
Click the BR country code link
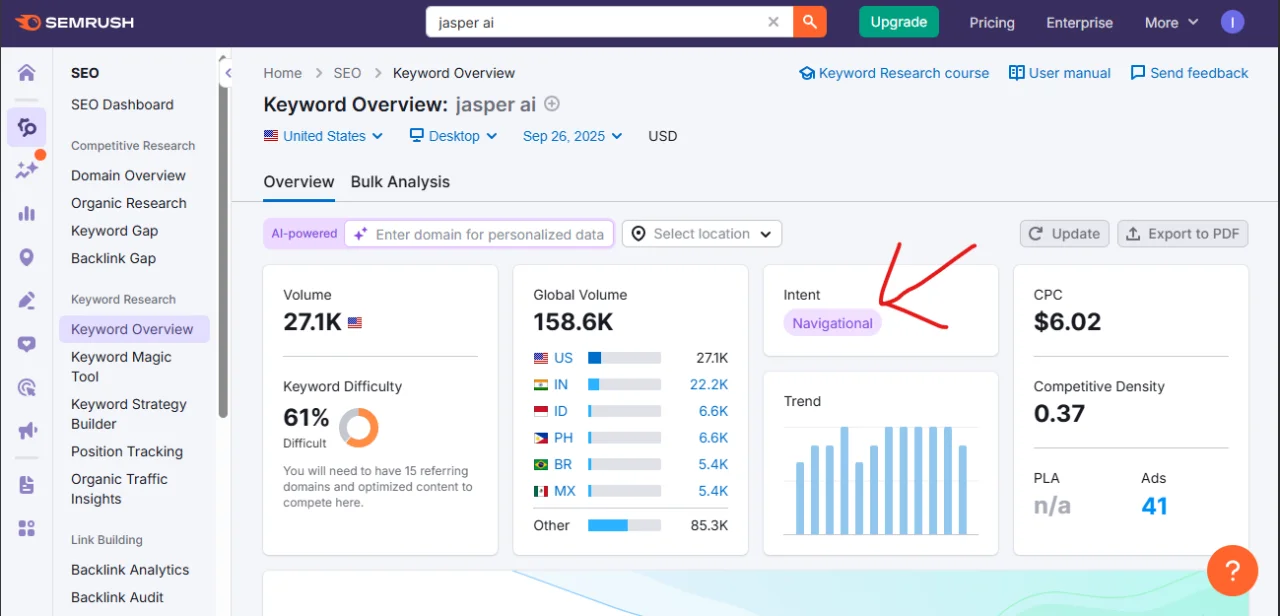tap(563, 465)
